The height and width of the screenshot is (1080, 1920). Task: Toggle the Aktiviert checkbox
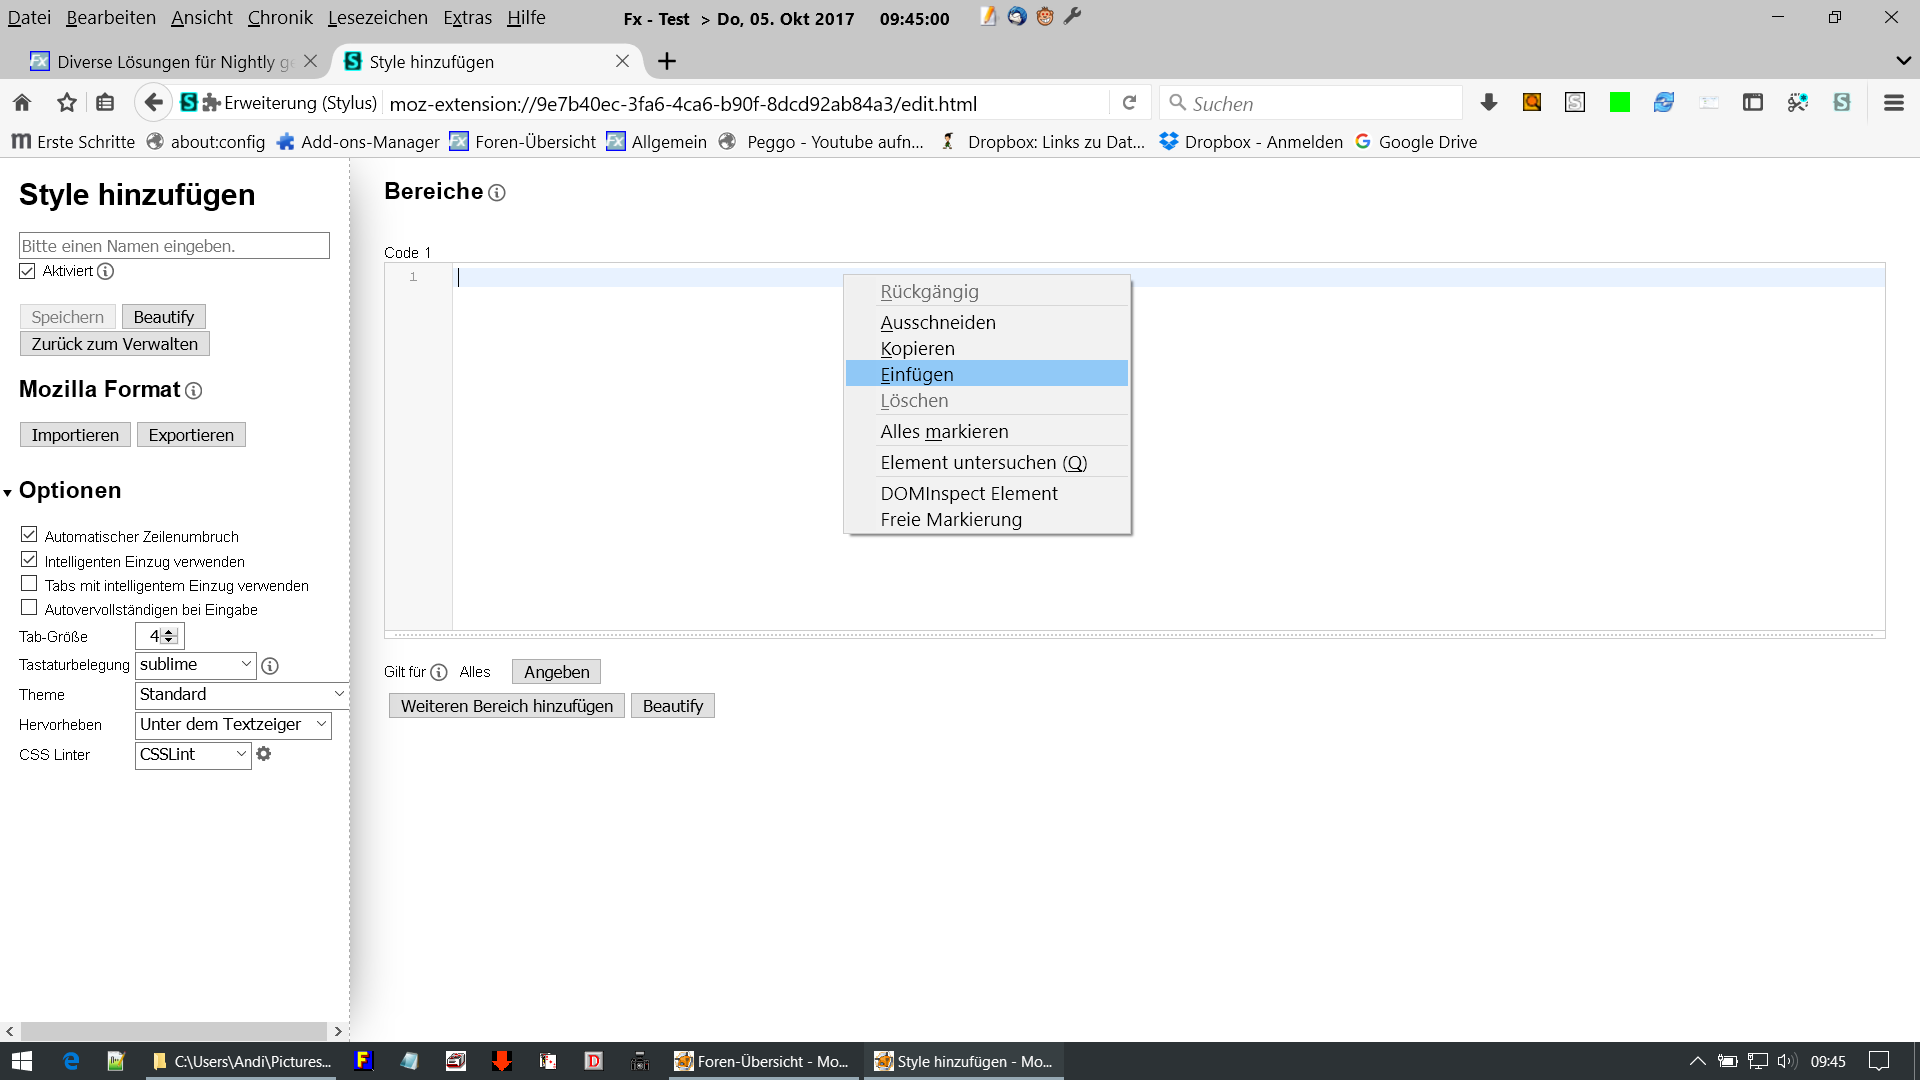click(x=28, y=271)
